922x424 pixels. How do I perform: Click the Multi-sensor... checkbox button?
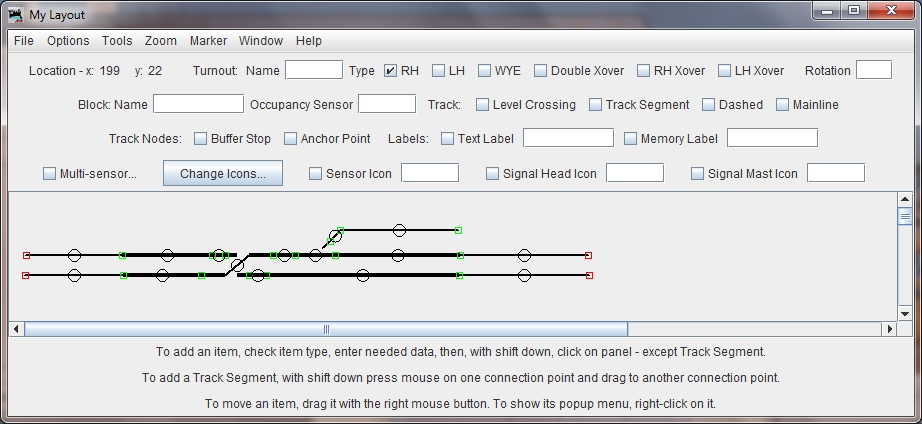click(50, 174)
